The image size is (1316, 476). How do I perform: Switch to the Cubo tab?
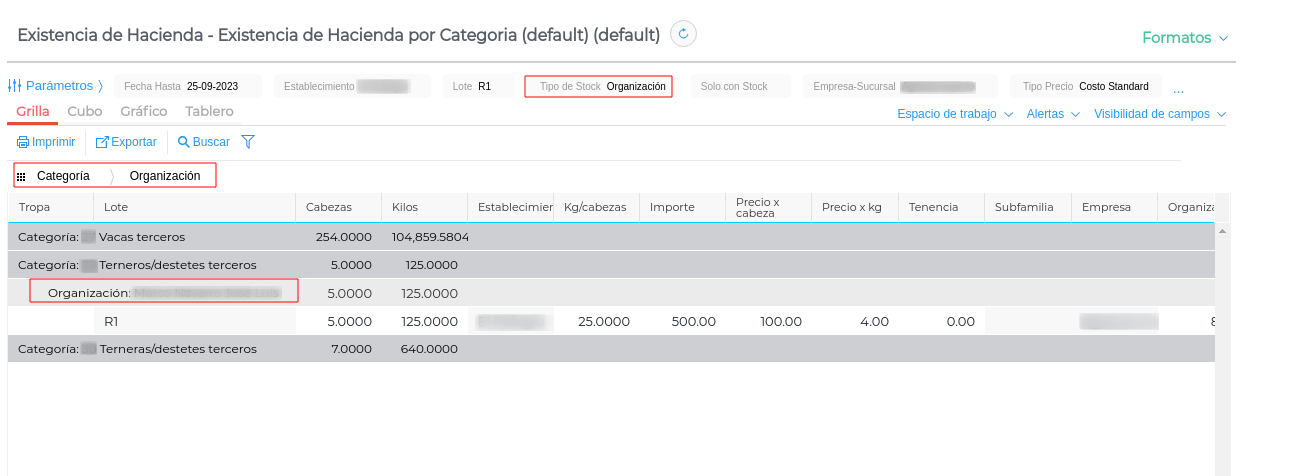85,112
